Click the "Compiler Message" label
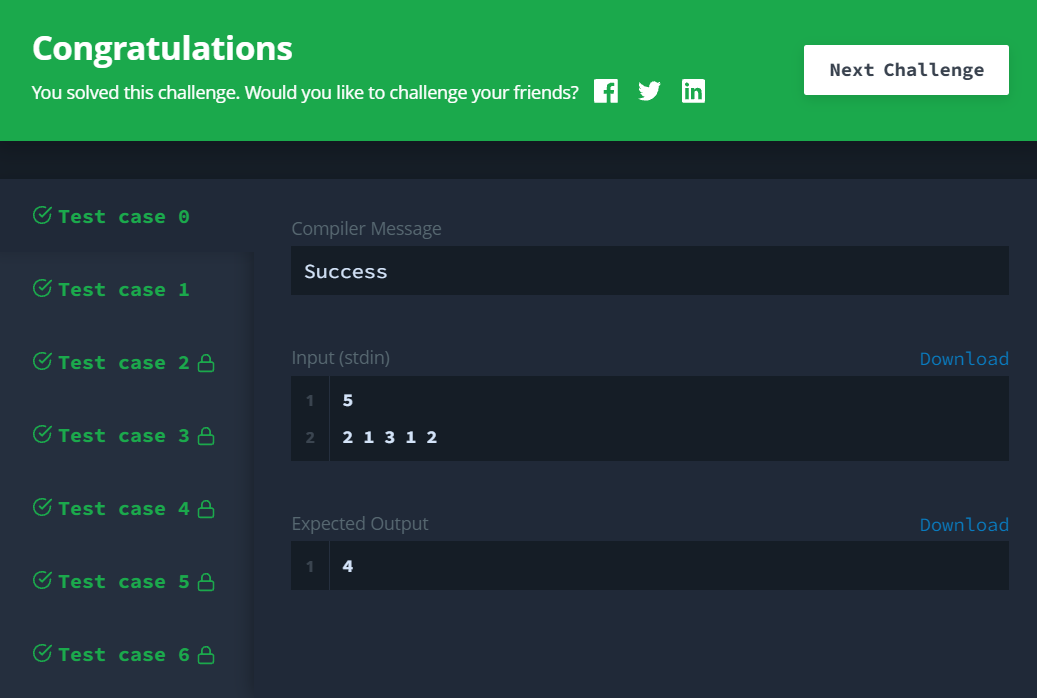The image size is (1037, 698). coord(366,228)
